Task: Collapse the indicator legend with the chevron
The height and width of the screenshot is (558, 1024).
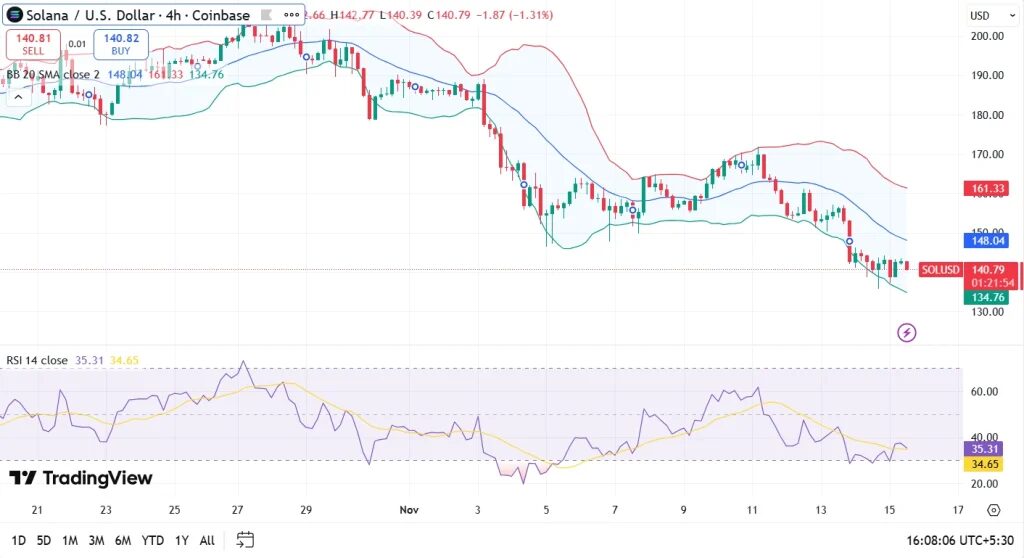Action: [17, 96]
